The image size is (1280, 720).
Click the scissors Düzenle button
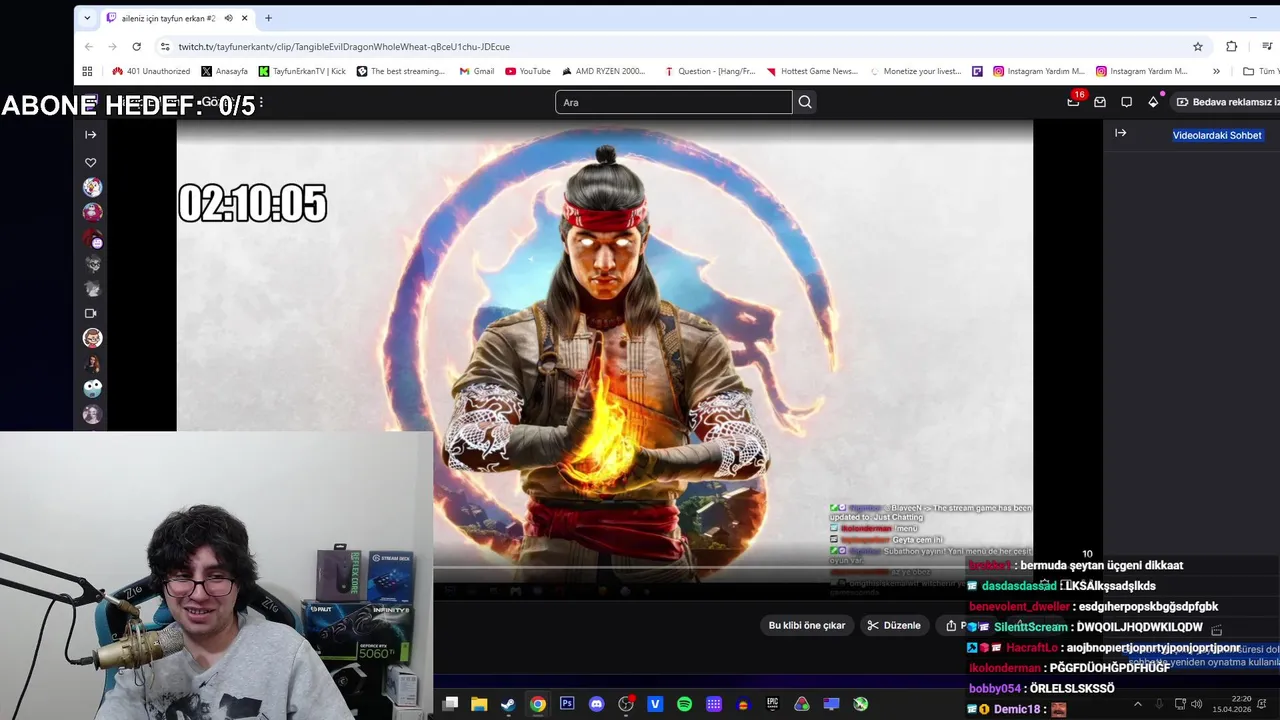coord(894,625)
